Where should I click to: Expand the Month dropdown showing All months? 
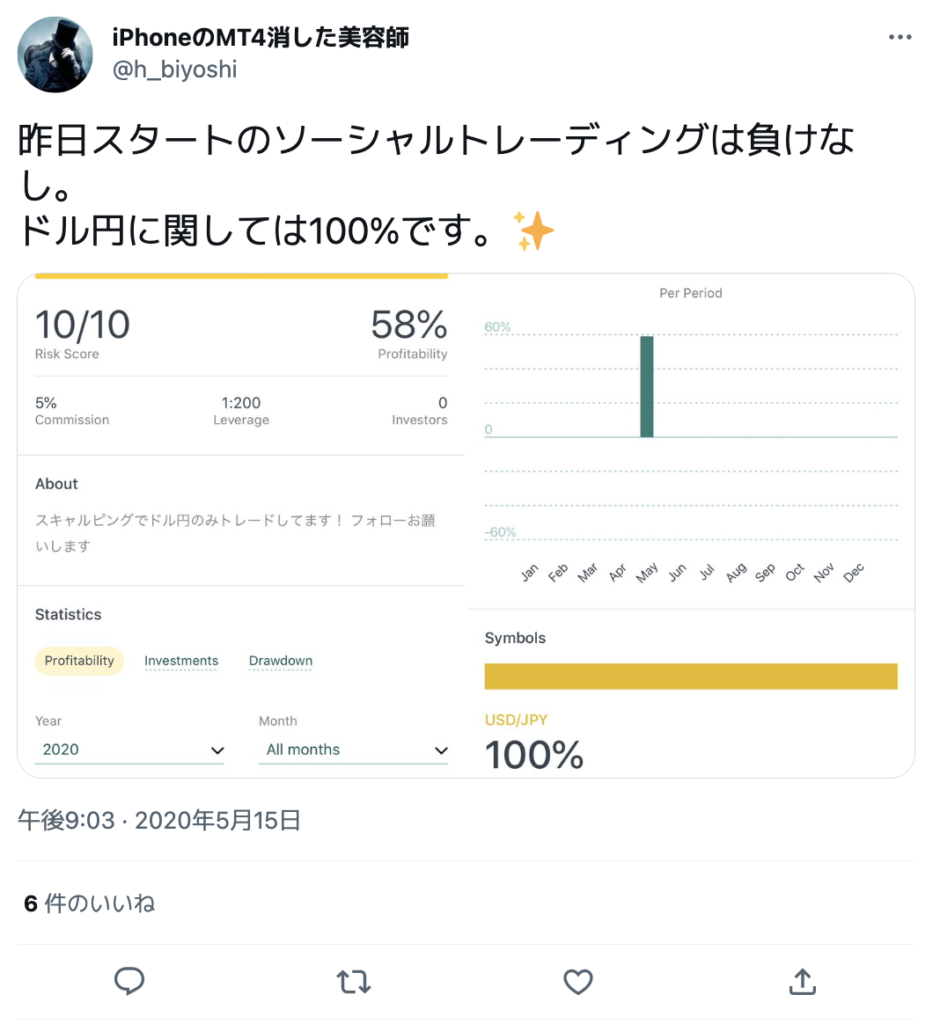tap(353, 750)
